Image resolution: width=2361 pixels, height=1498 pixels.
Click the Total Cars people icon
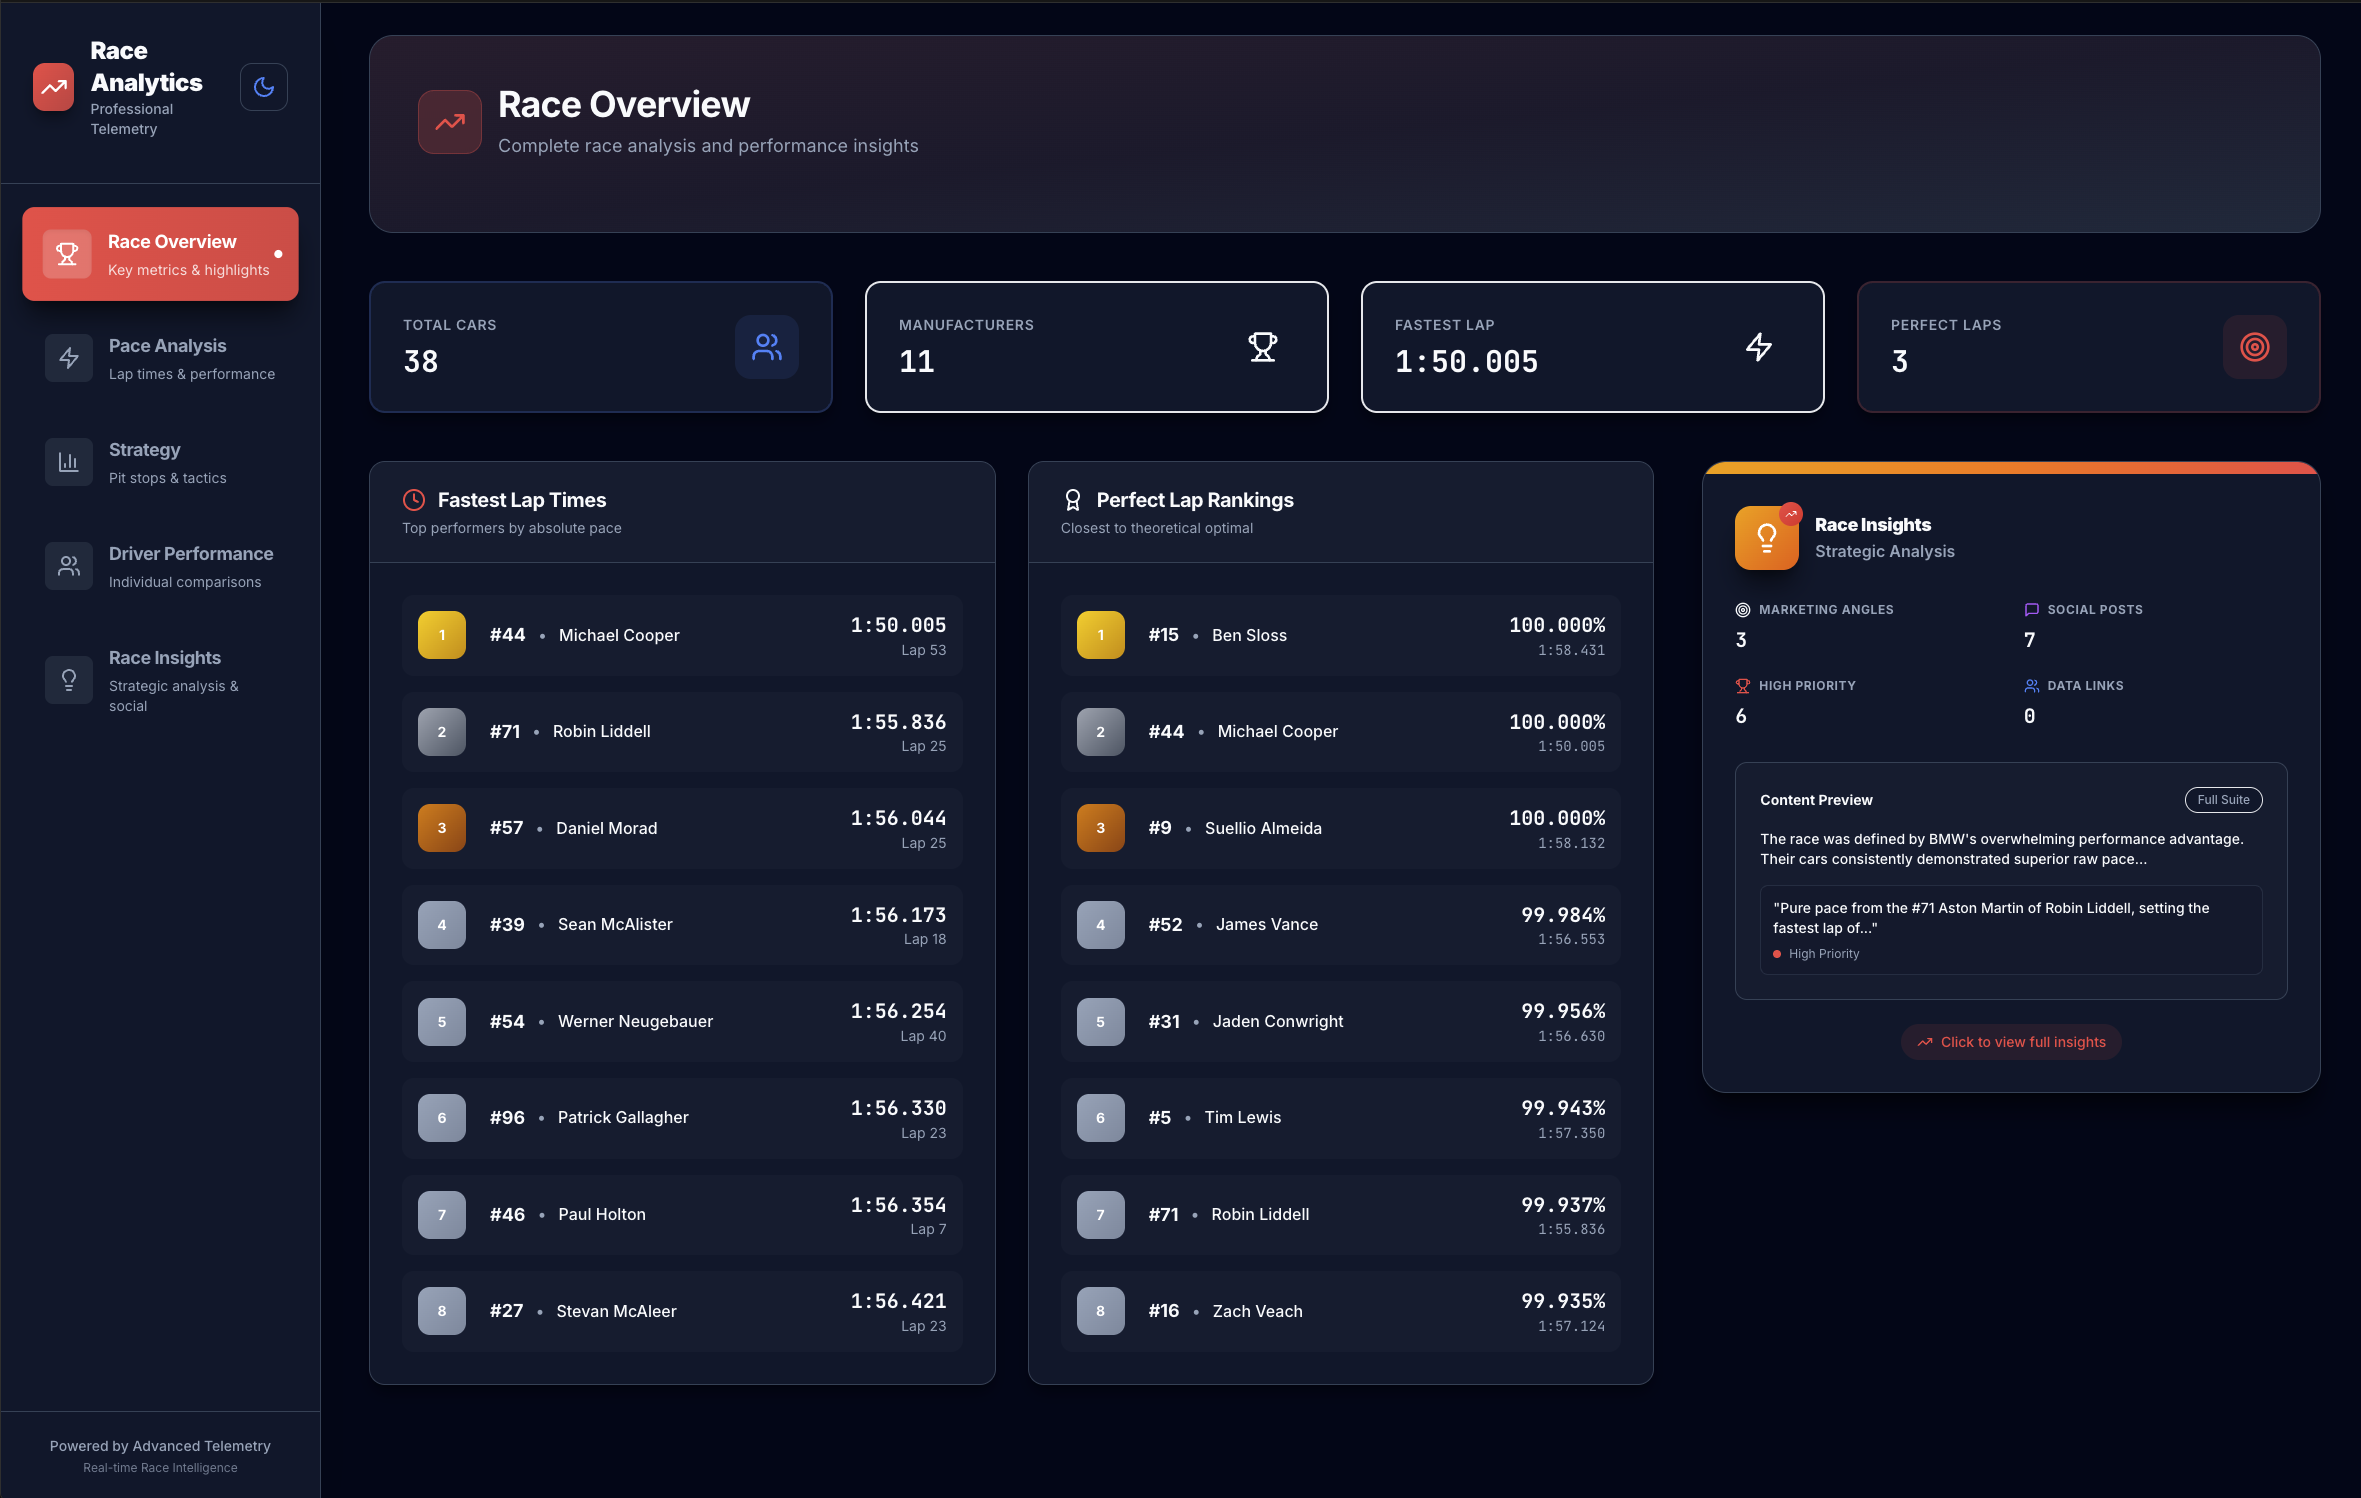(766, 347)
